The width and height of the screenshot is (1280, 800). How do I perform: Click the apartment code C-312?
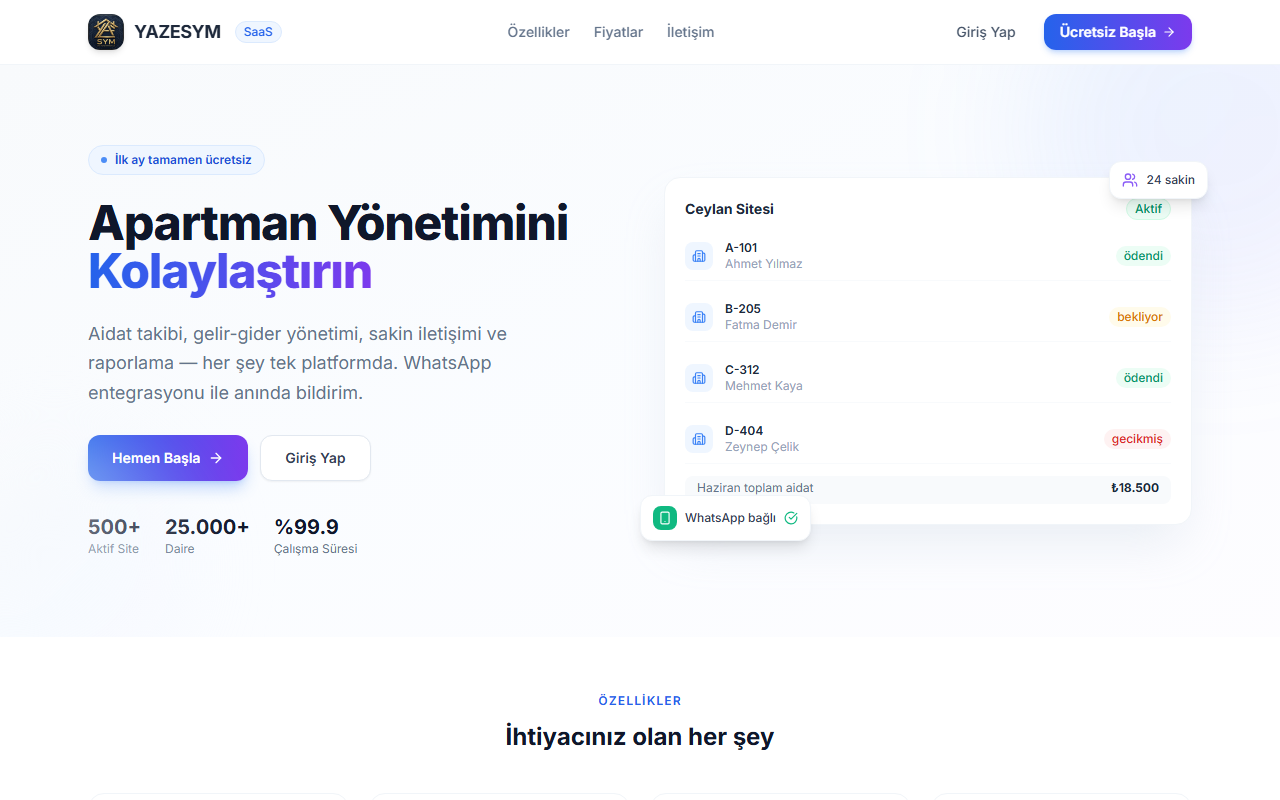pos(742,370)
